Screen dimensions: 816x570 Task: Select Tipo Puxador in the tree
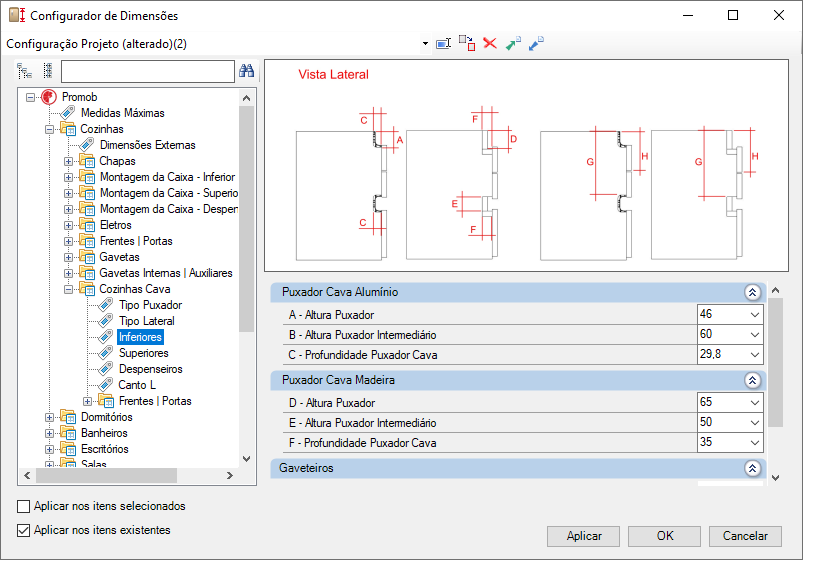(x=150, y=305)
